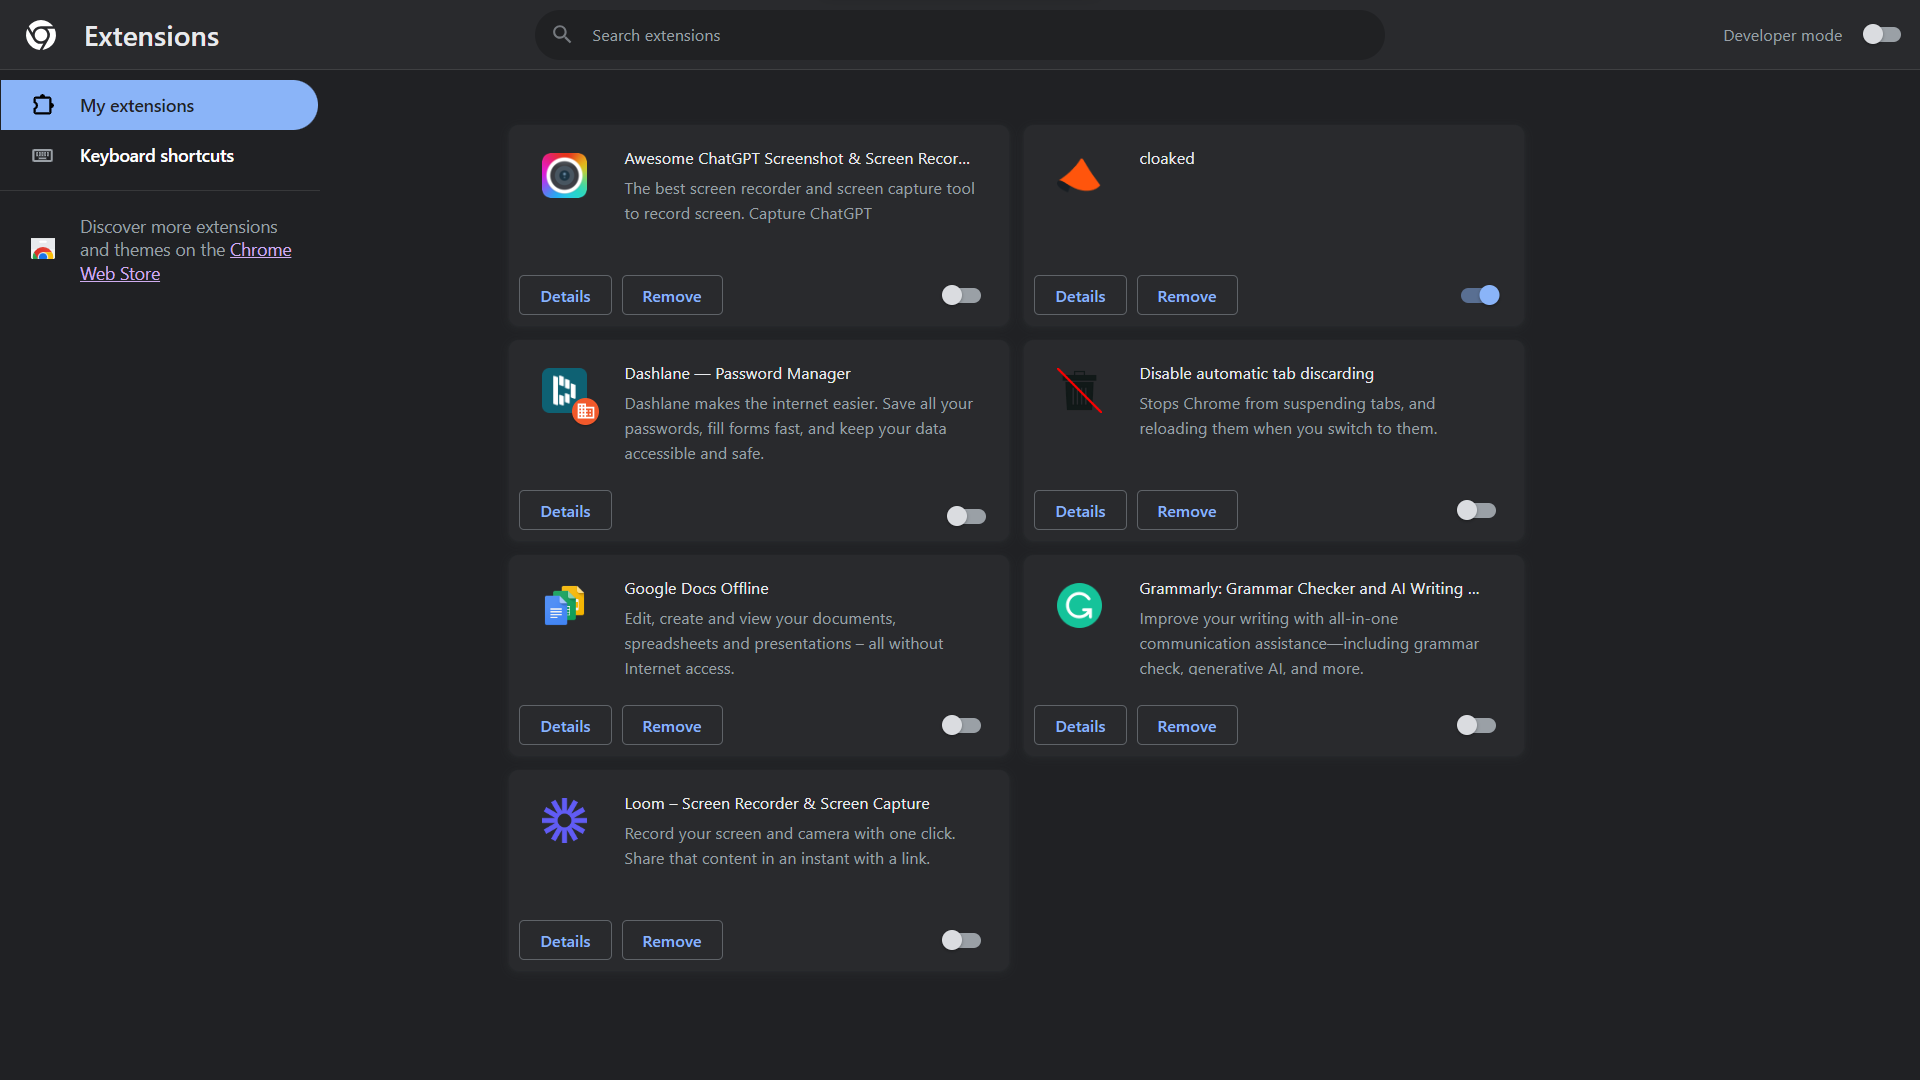Viewport: 1920px width, 1080px height.
Task: Click the Developer mode label
Action: click(1782, 35)
